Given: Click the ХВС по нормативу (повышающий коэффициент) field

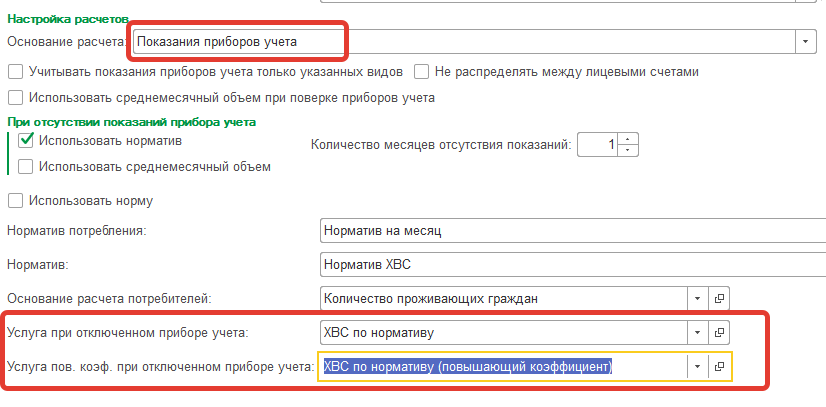Looking at the screenshot, I should pyautogui.click(x=500, y=367).
